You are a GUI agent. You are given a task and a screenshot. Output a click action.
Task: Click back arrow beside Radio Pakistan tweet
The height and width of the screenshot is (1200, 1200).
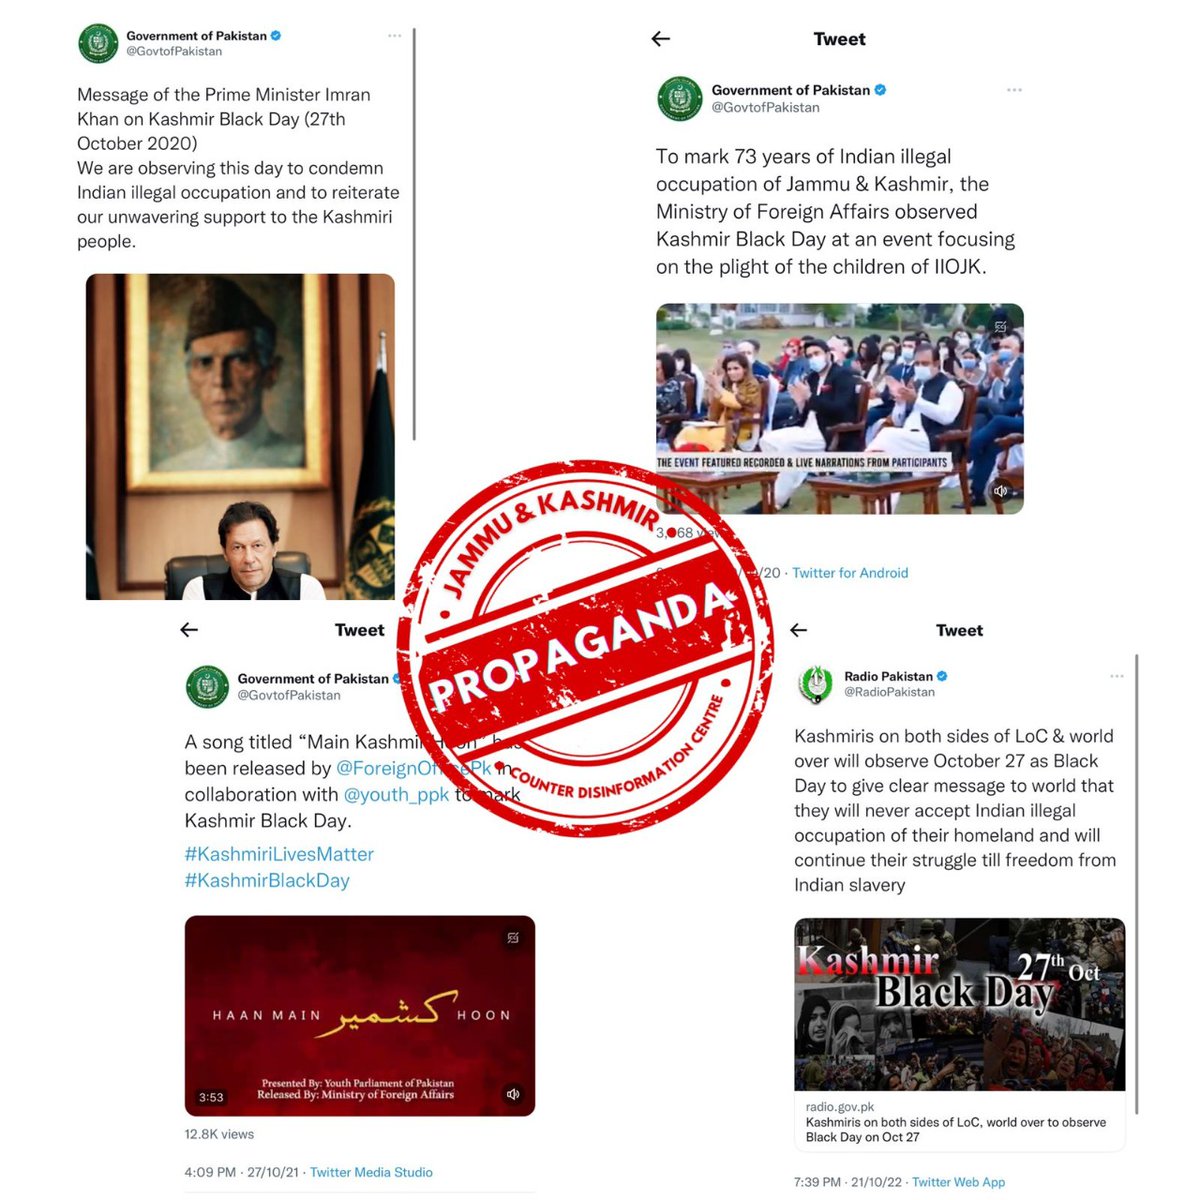point(798,630)
